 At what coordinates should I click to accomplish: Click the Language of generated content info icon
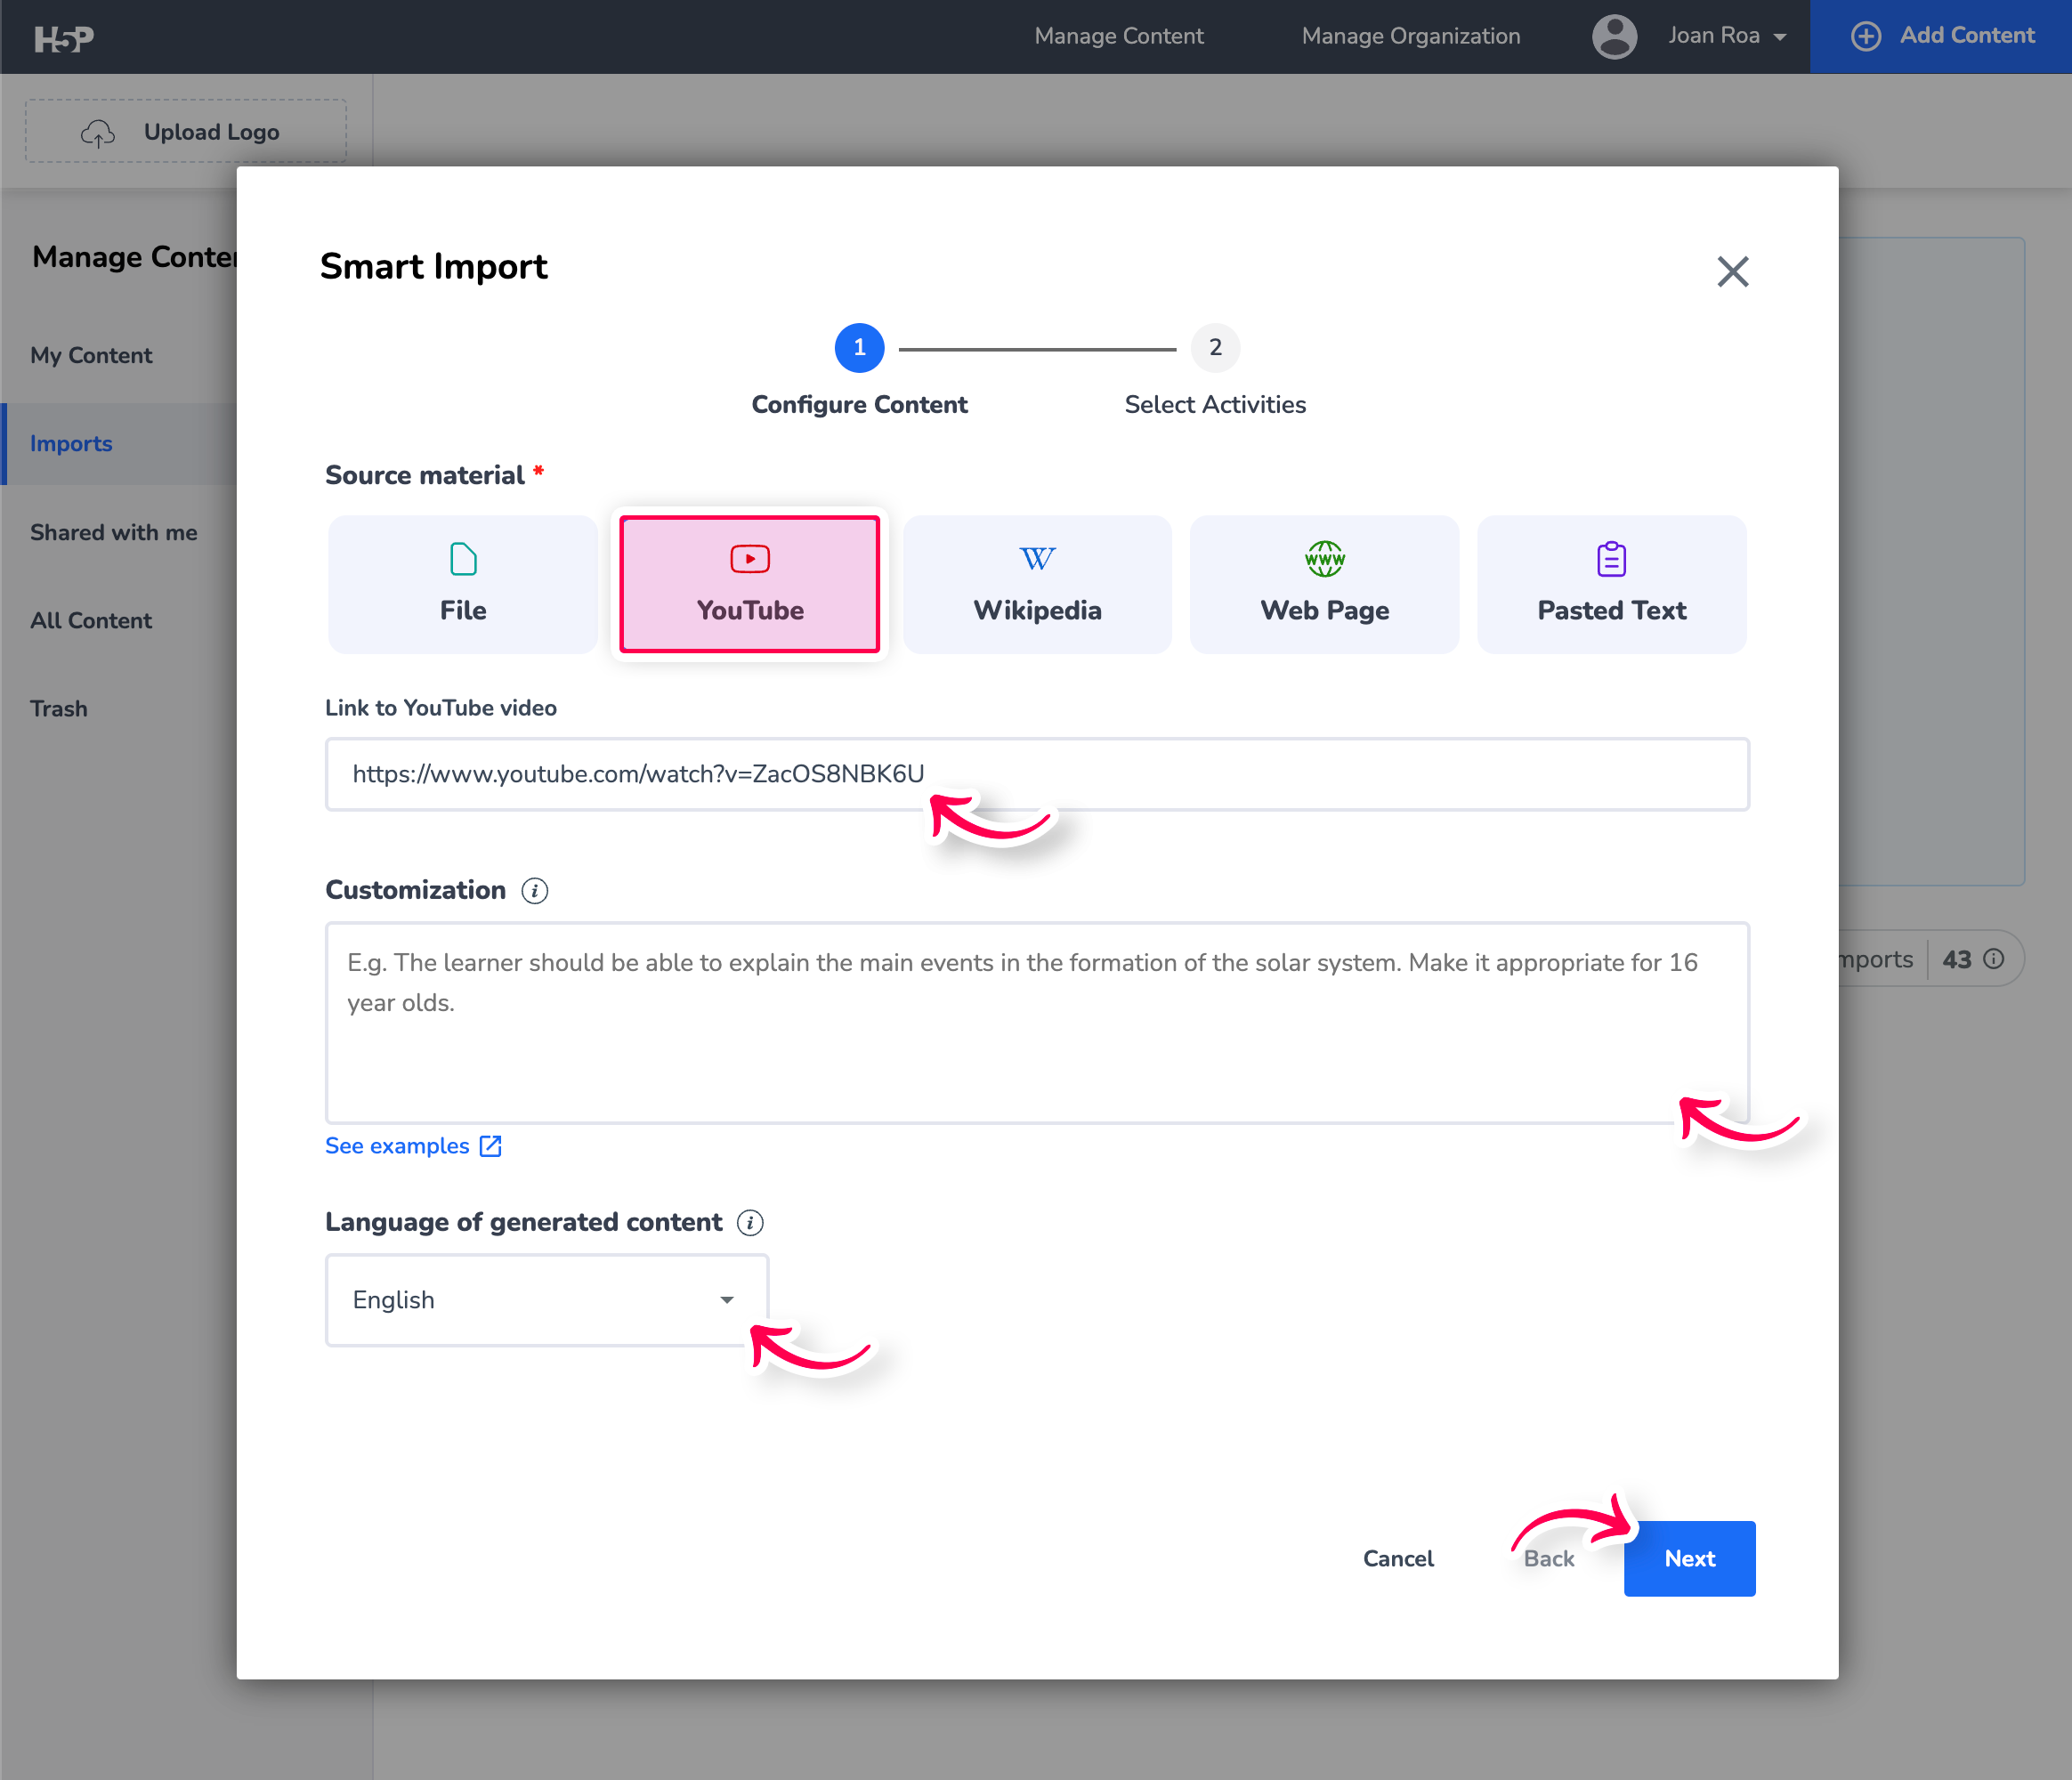pyautogui.click(x=750, y=1223)
